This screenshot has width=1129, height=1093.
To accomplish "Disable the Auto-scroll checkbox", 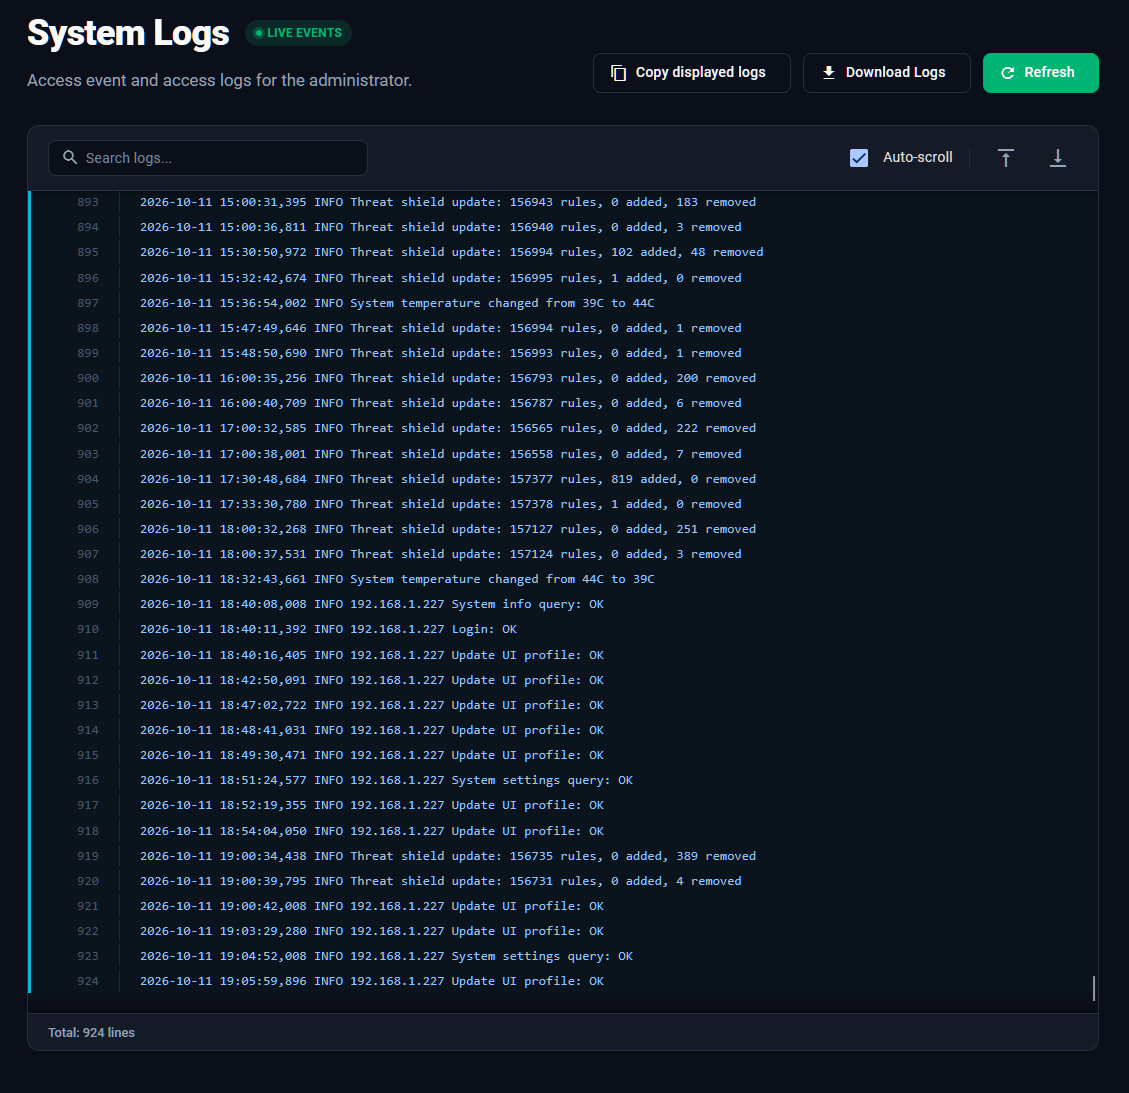I will [x=858, y=158].
